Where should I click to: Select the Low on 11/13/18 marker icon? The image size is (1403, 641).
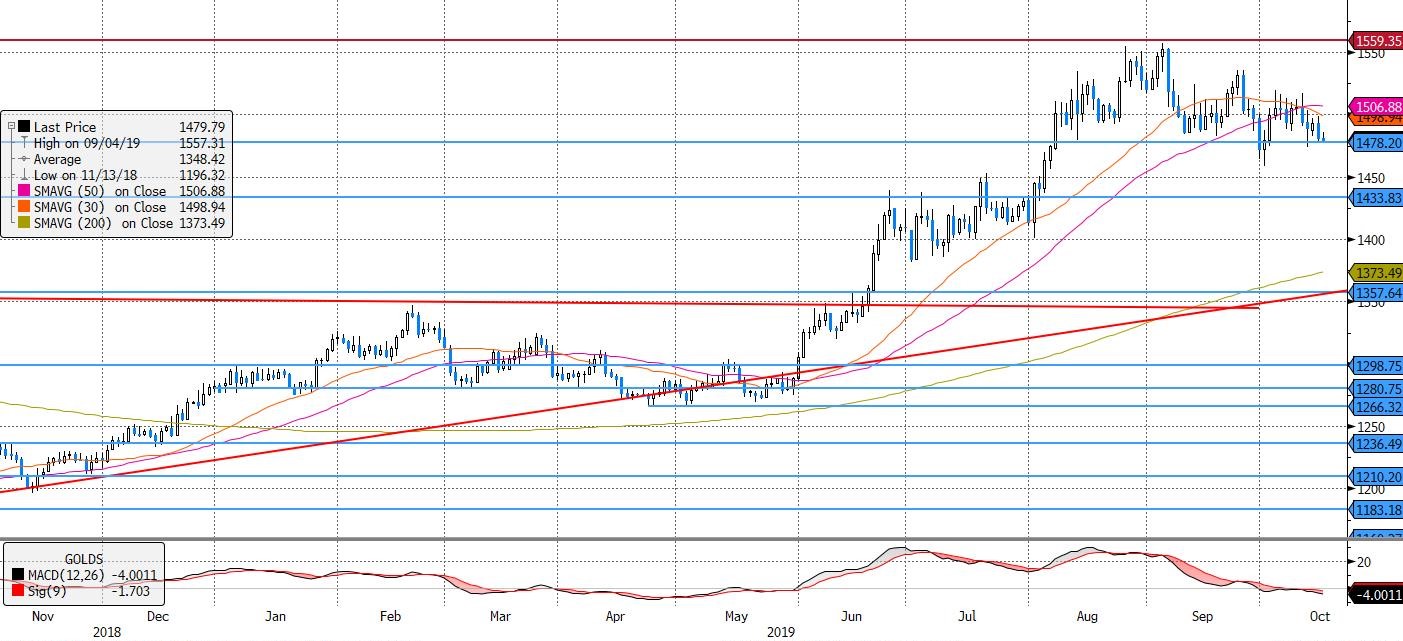[x=24, y=175]
